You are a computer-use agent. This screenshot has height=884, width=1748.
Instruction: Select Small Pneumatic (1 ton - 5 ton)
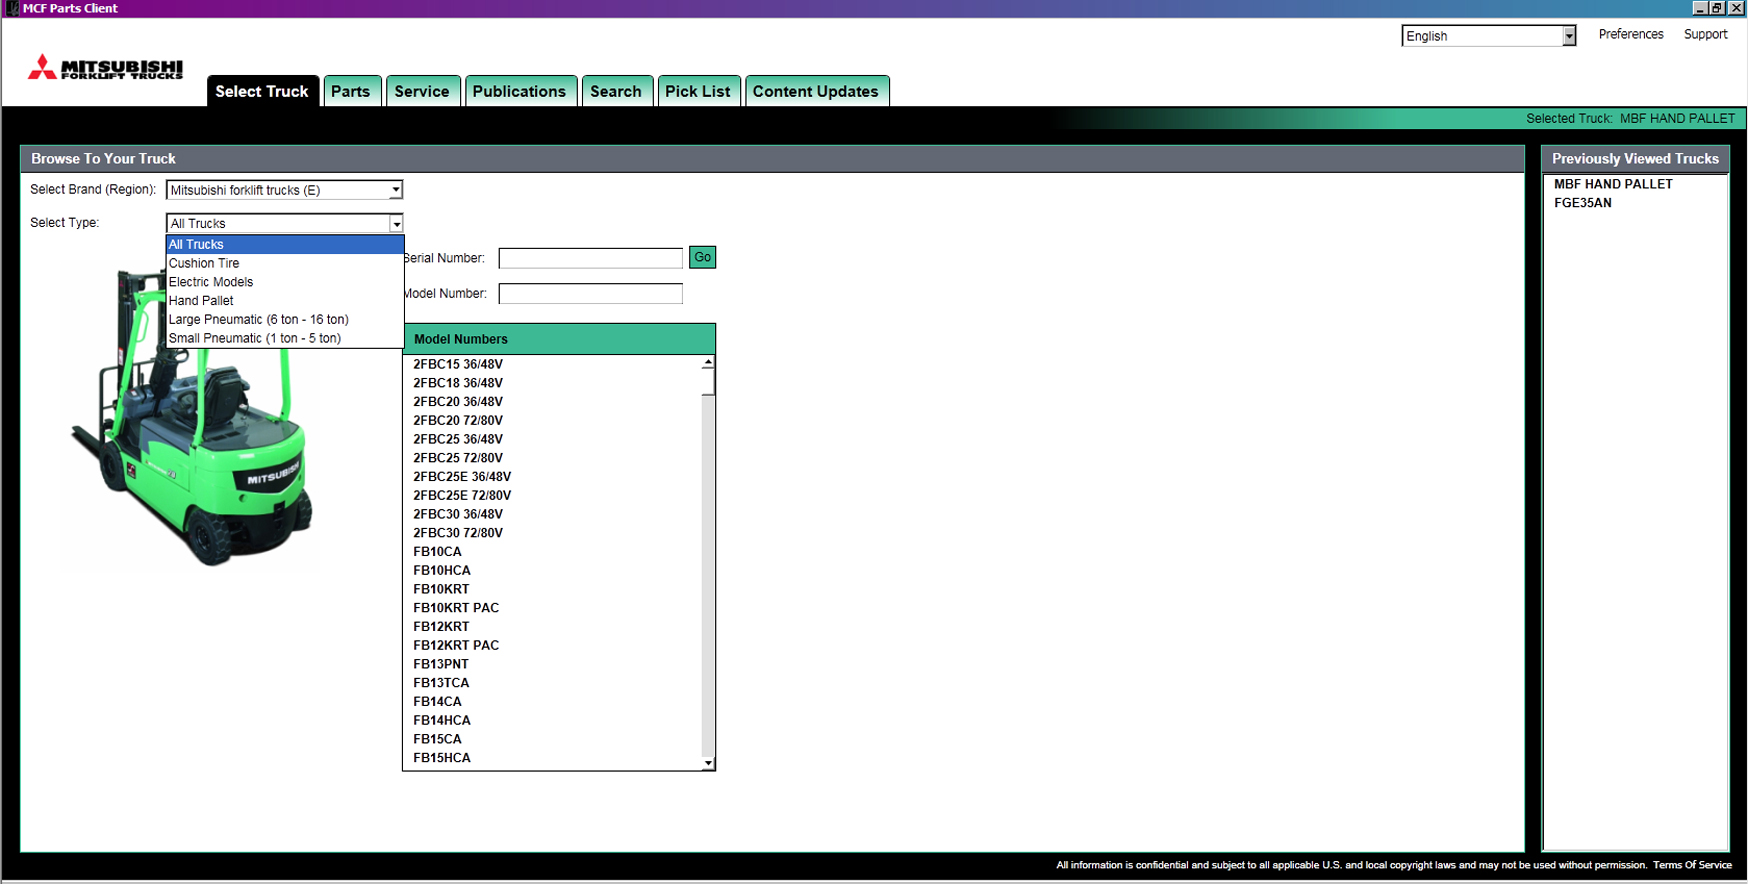pyautogui.click(x=255, y=338)
